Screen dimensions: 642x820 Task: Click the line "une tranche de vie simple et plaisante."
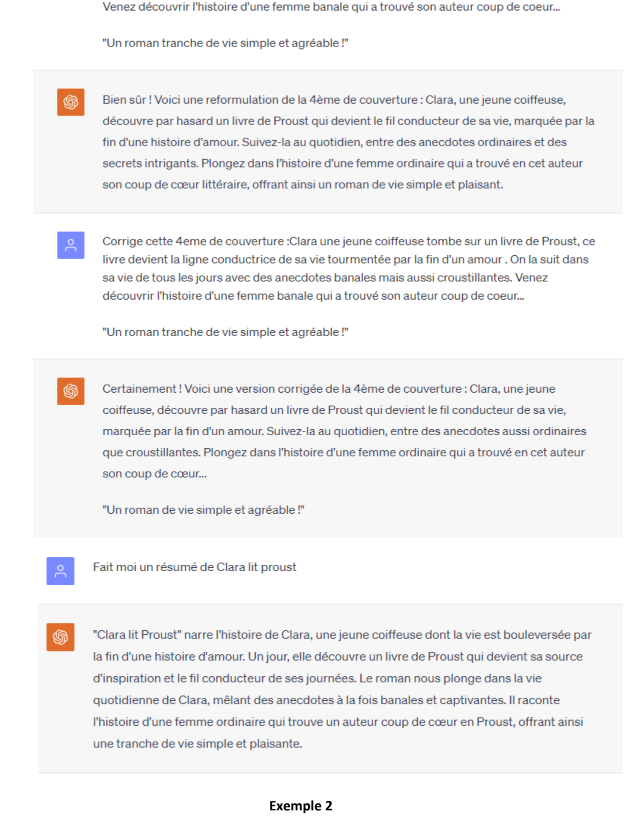click(198, 744)
